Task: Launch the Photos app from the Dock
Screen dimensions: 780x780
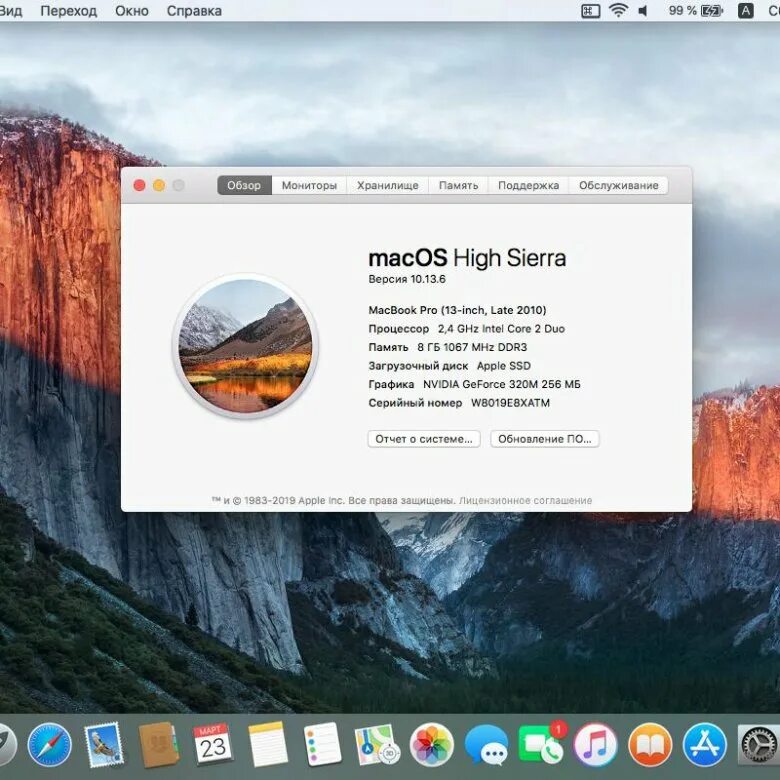Action: [431, 745]
